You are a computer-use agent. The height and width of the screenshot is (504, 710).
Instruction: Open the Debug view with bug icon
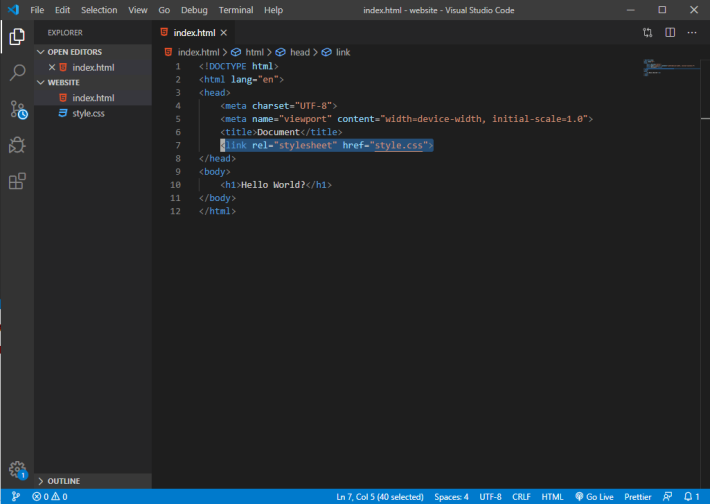(x=17, y=145)
